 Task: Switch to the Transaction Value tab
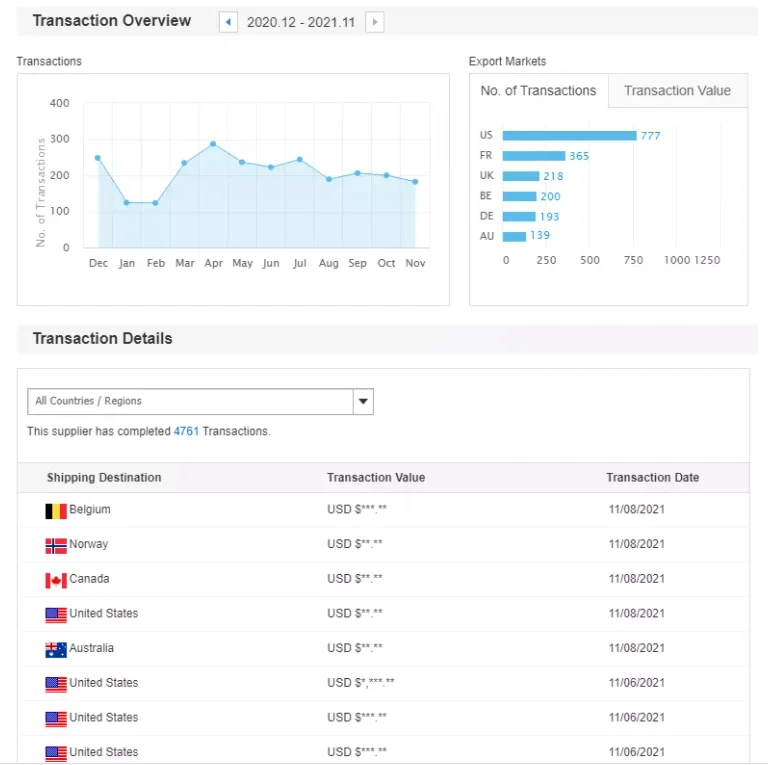677,91
